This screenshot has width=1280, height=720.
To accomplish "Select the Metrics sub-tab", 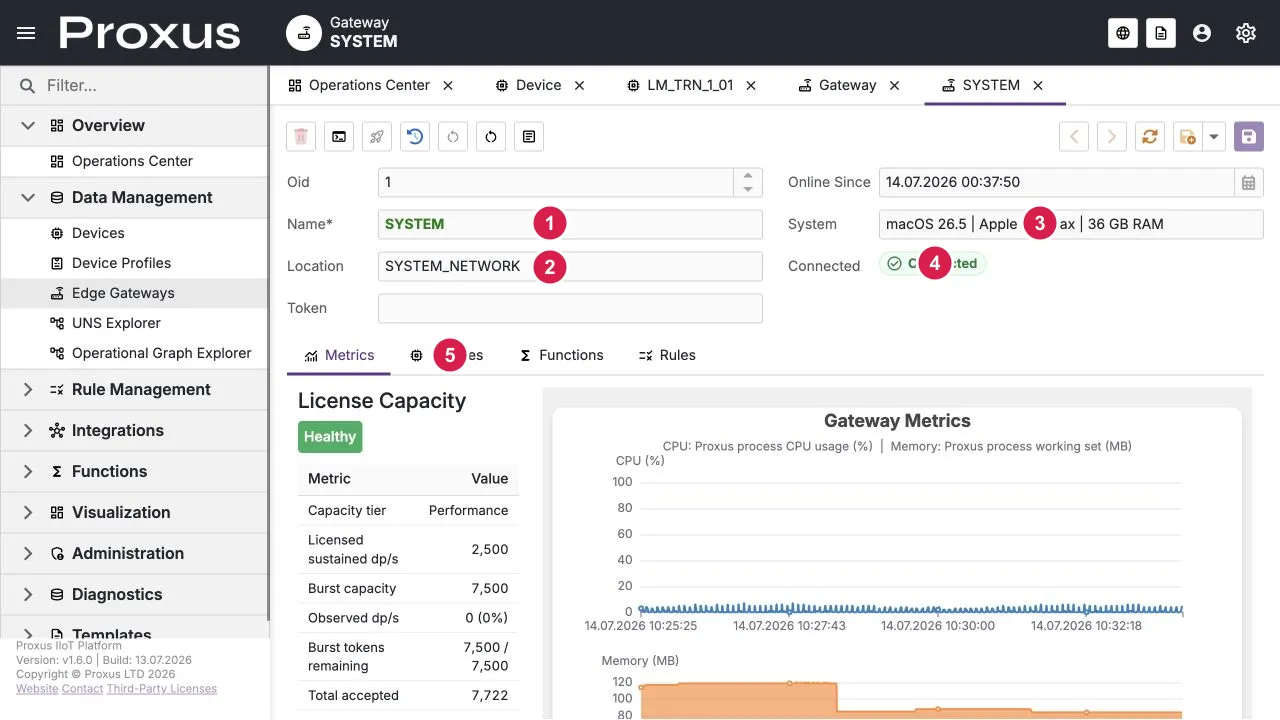I will pos(339,356).
